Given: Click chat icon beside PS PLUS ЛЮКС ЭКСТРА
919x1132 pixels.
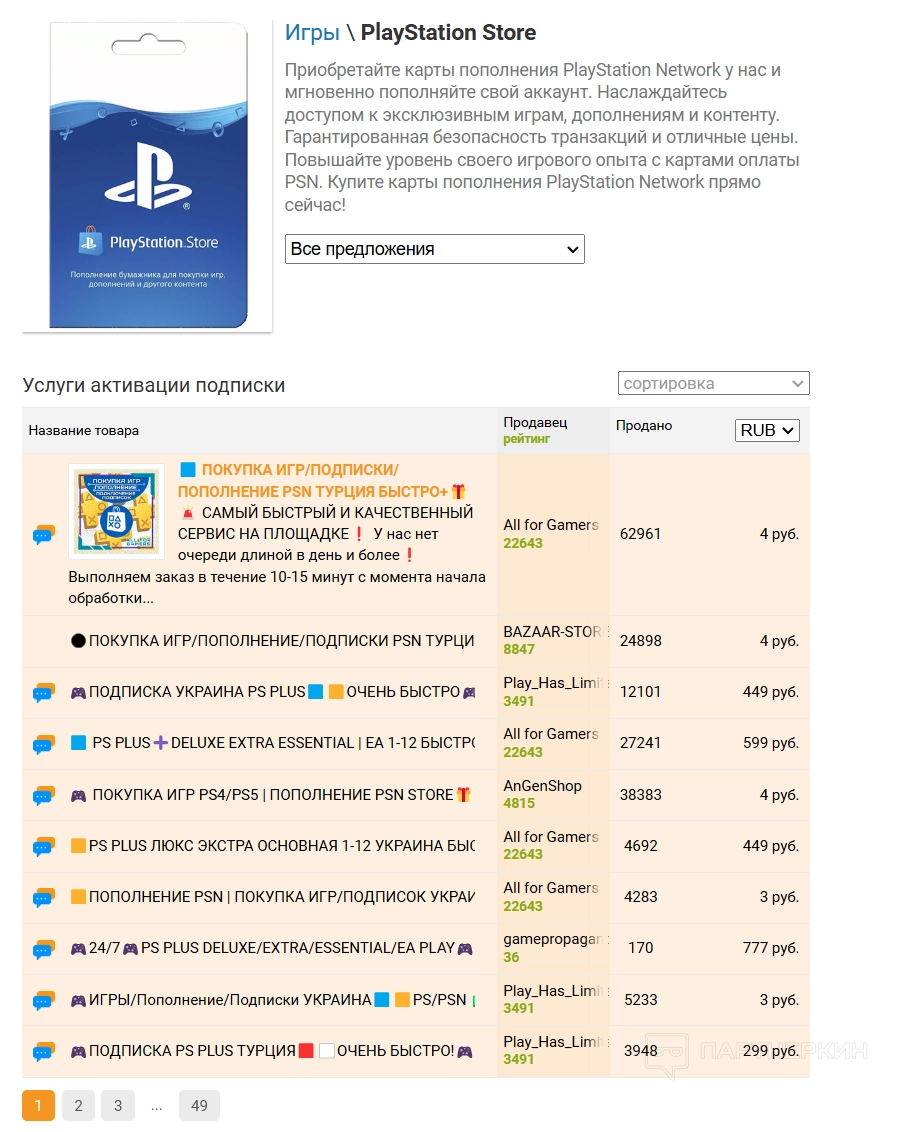Looking at the screenshot, I should point(44,846).
